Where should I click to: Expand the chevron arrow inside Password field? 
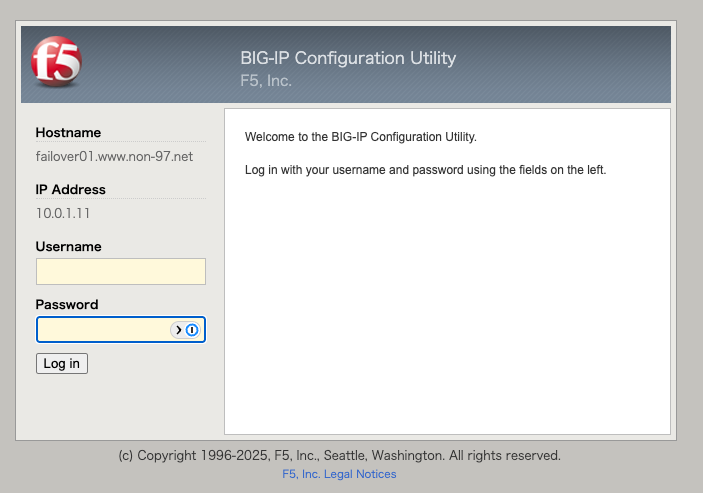click(x=178, y=330)
